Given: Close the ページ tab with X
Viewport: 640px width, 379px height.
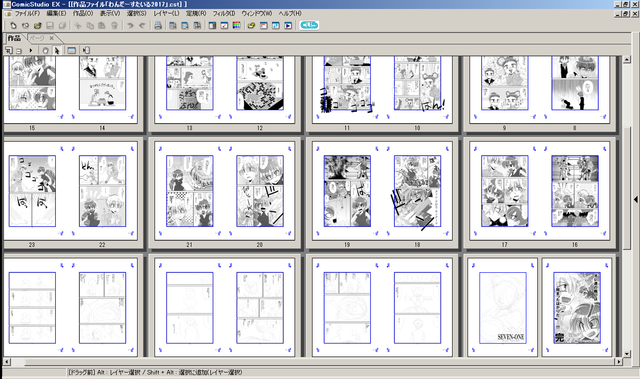Looking at the screenshot, I should click(51, 38).
